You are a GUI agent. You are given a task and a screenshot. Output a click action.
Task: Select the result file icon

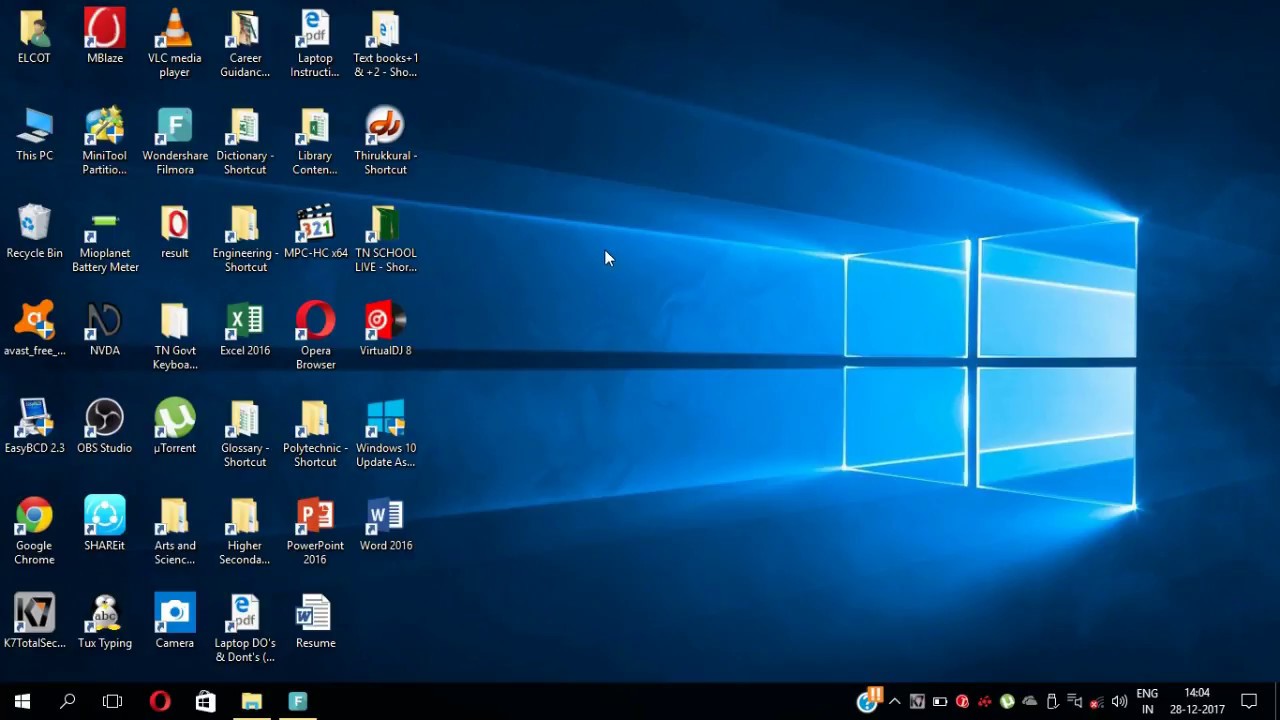pyautogui.click(x=175, y=232)
